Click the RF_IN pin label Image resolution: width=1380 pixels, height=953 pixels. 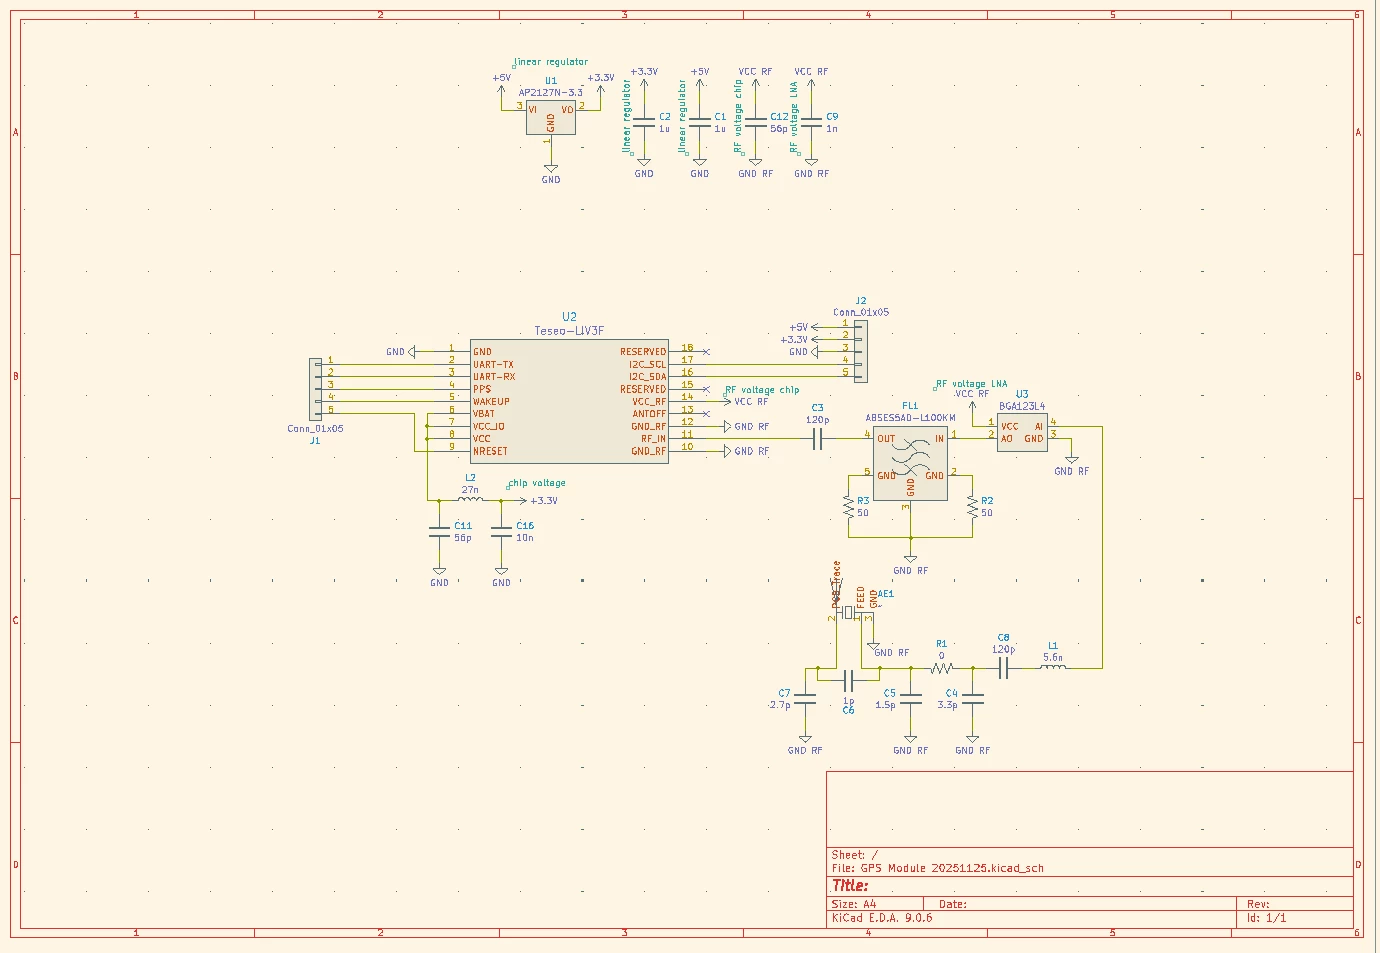[653, 439]
